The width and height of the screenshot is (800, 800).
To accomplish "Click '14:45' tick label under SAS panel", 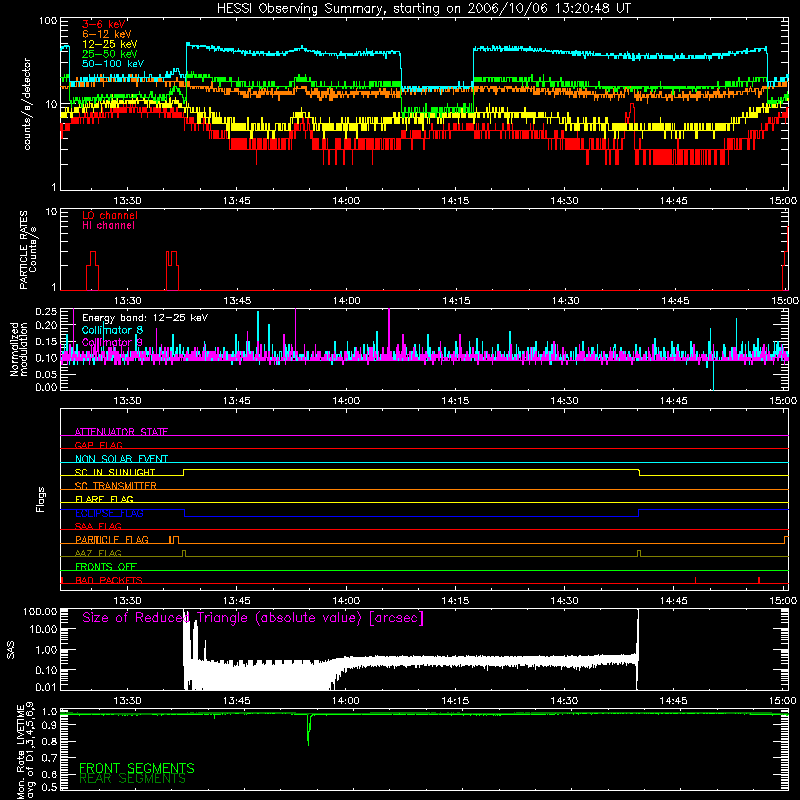I will [x=673, y=701].
